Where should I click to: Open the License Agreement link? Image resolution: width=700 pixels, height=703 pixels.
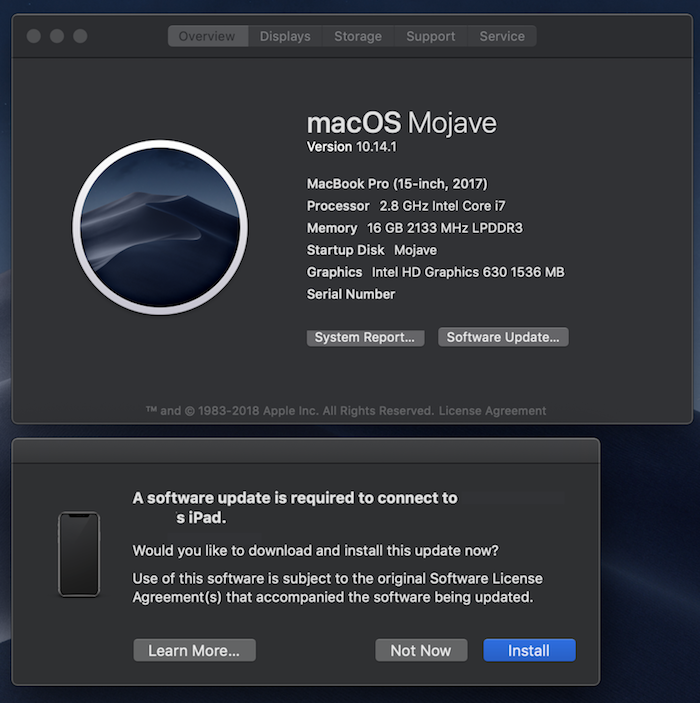[x=492, y=411]
